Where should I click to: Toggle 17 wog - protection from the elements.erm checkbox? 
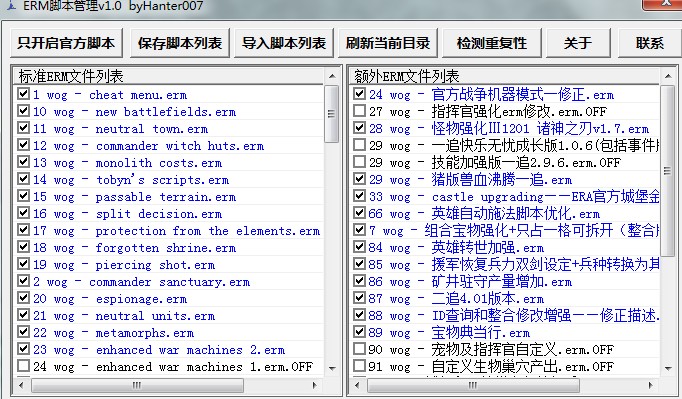(x=23, y=230)
